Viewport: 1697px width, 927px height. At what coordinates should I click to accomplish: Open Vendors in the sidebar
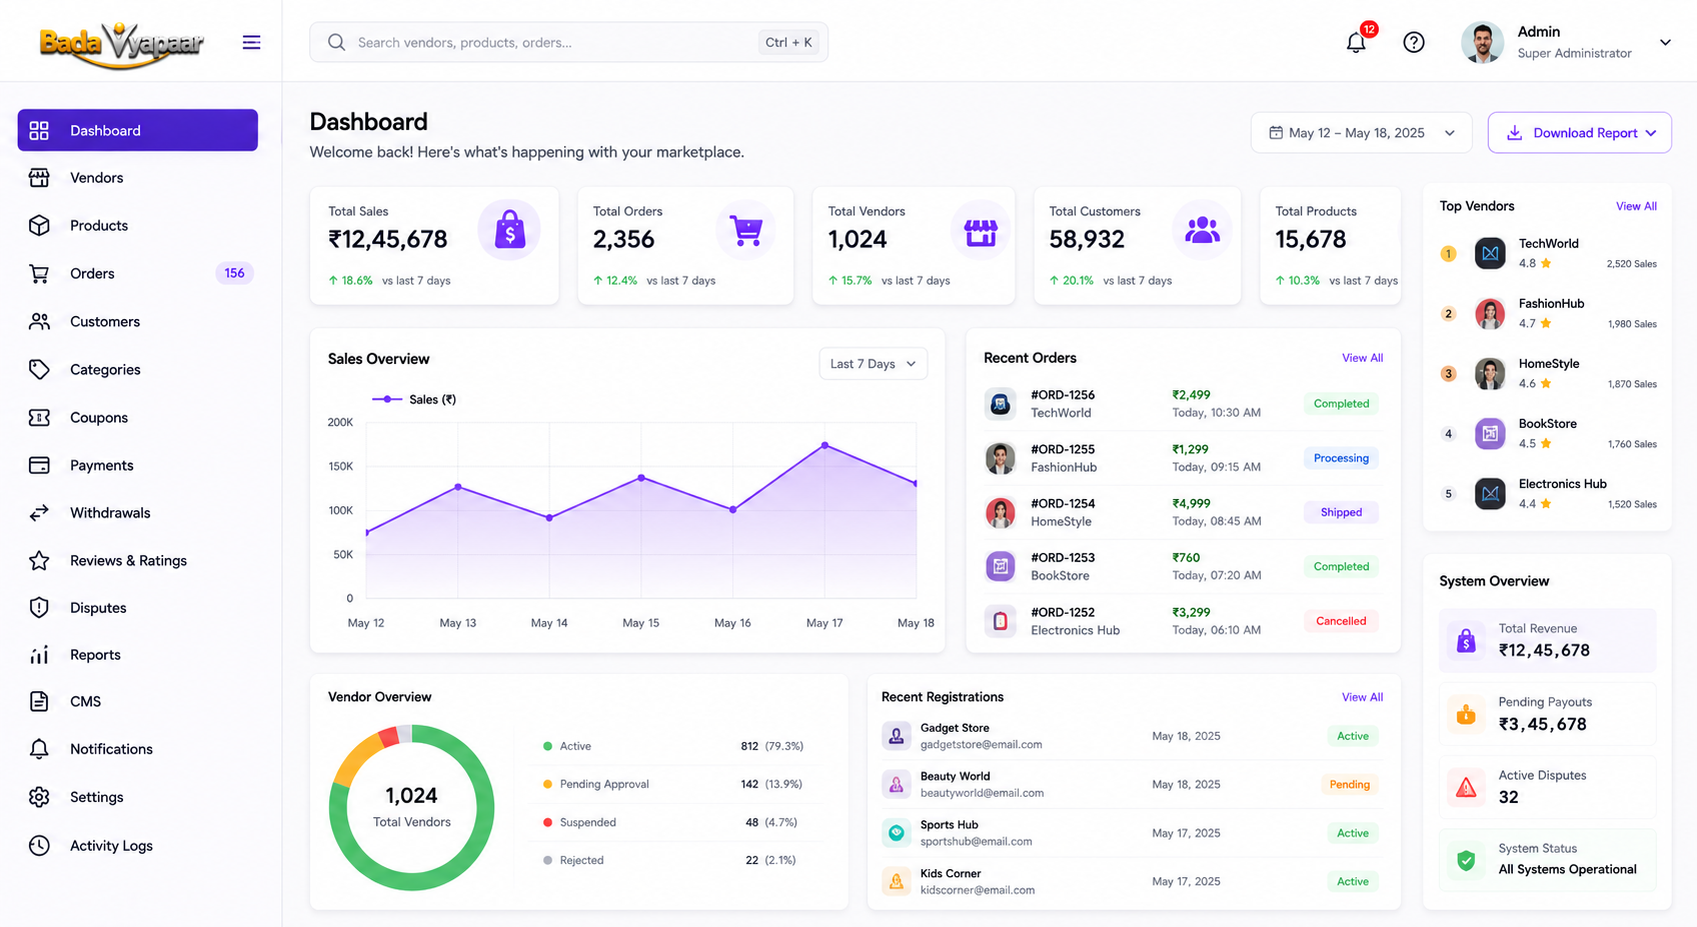(x=138, y=178)
